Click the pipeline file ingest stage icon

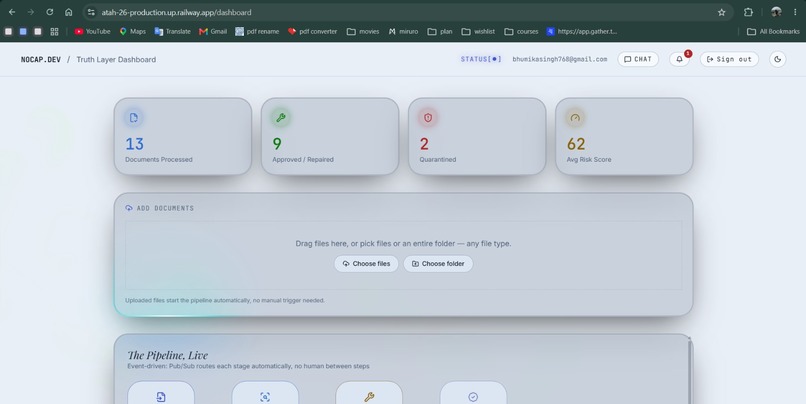click(x=161, y=397)
